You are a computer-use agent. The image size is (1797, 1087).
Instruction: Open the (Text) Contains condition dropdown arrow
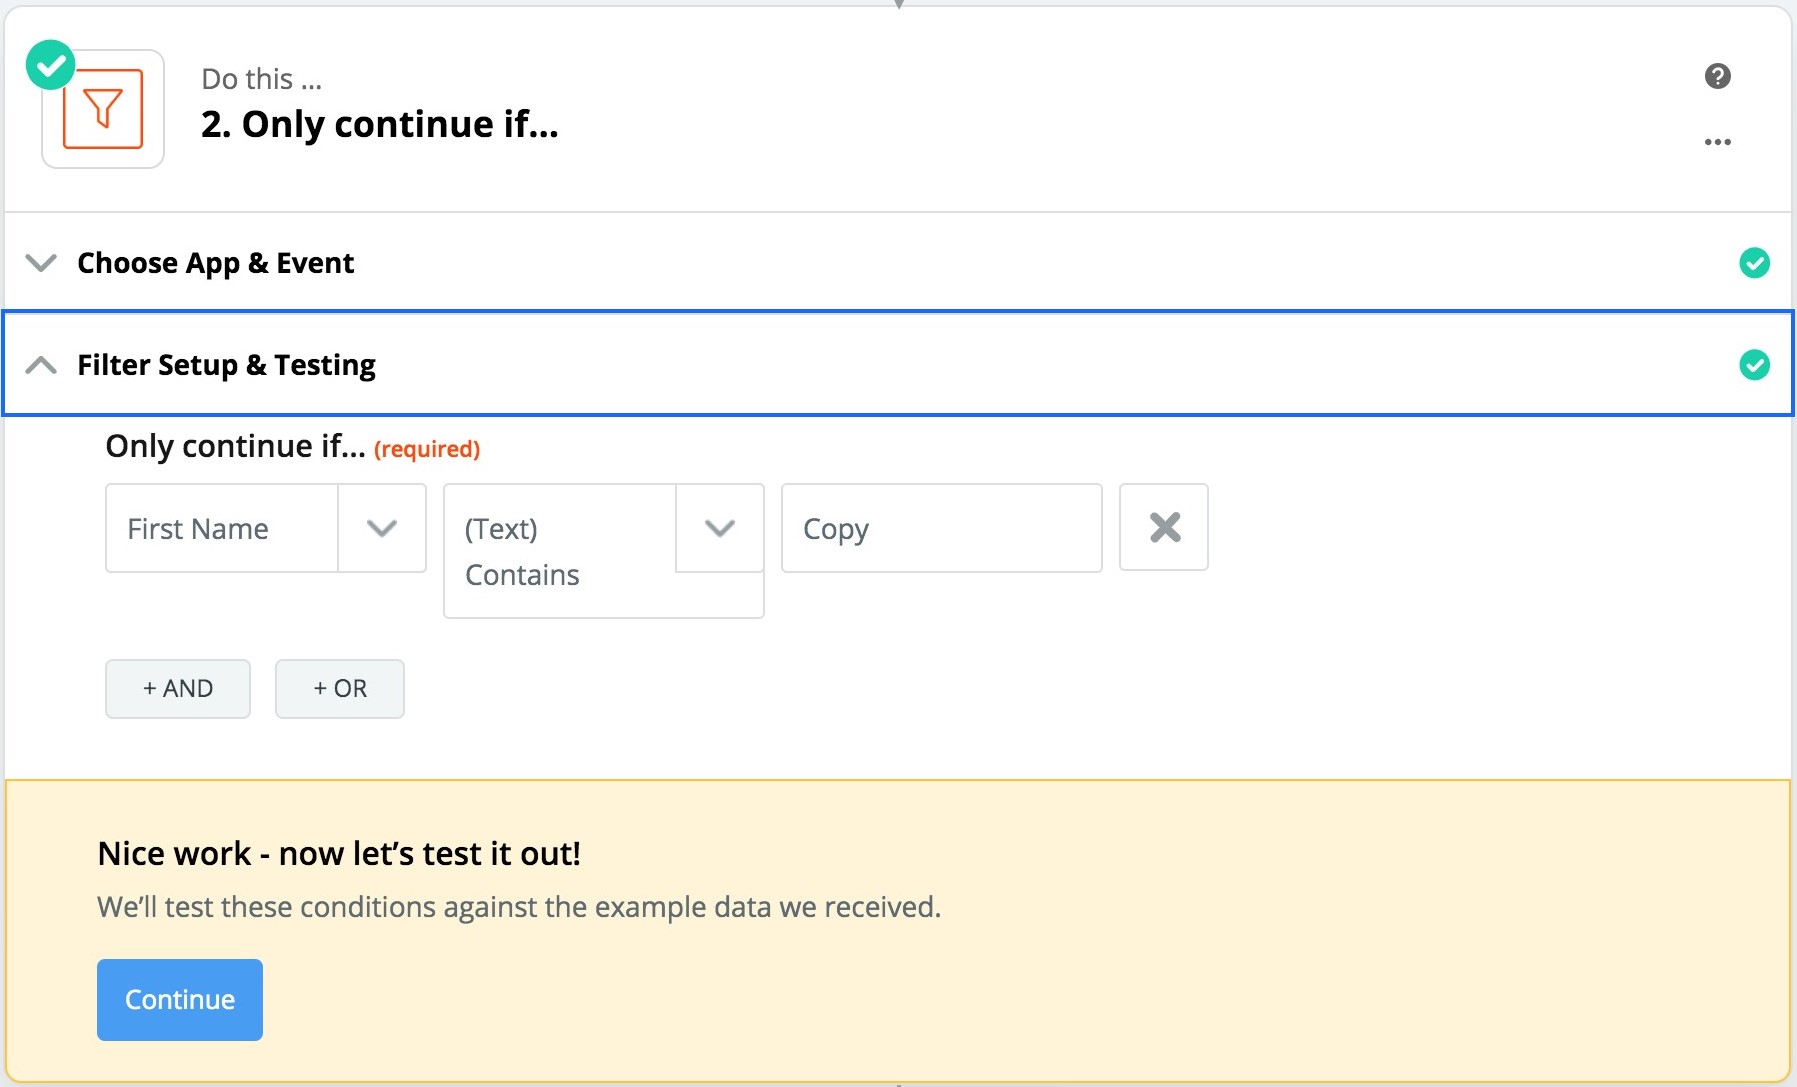click(x=720, y=528)
